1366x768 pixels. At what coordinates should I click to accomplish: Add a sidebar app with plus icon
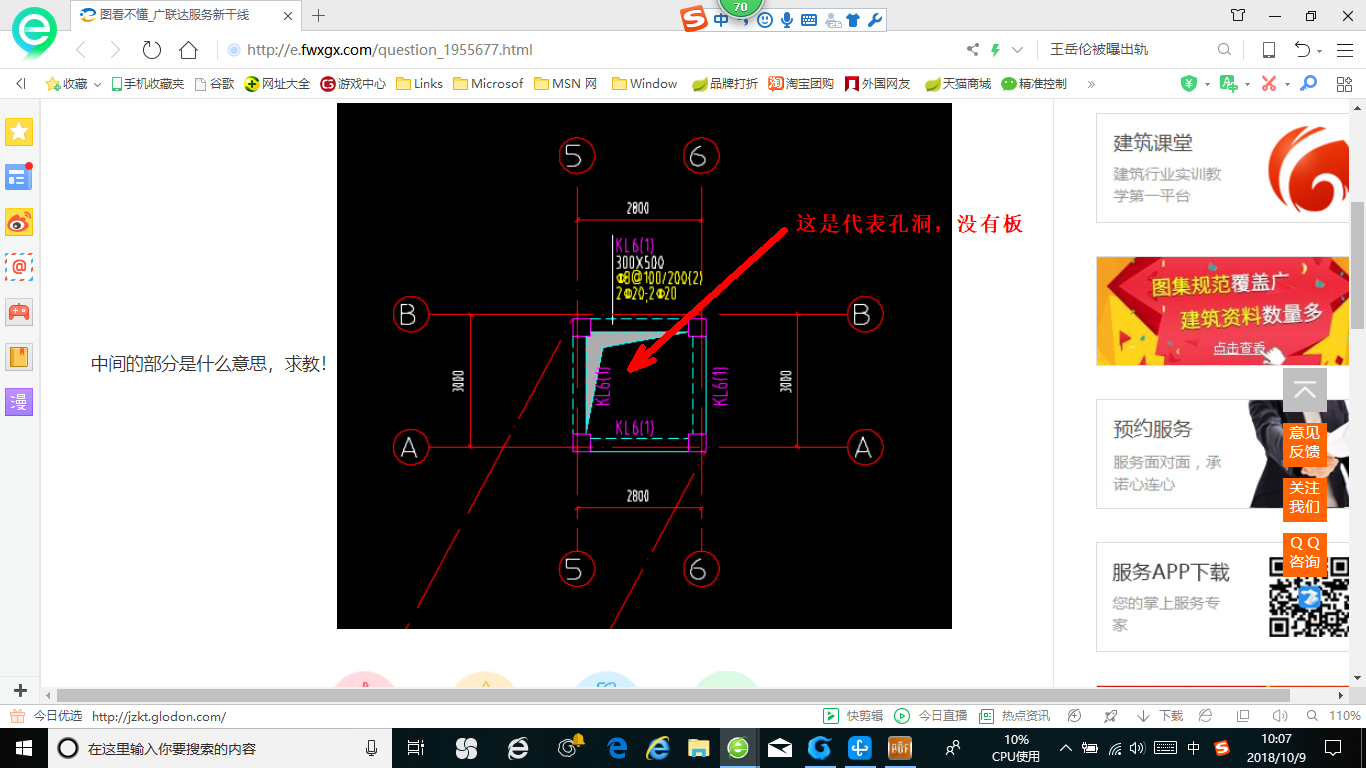click(19, 691)
